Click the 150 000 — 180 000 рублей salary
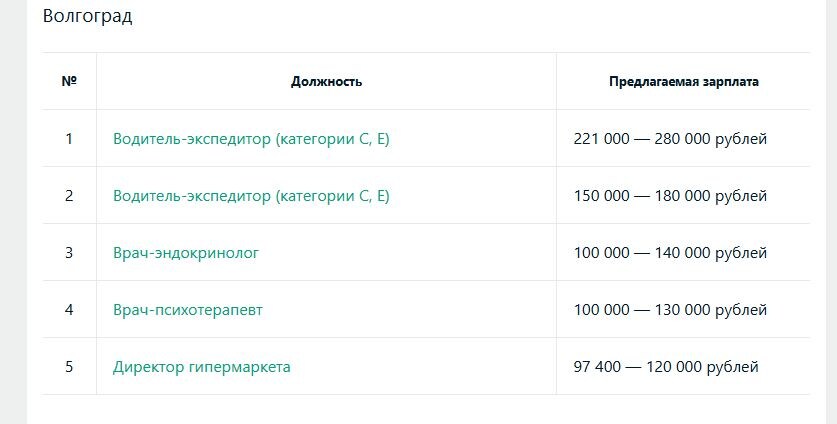Screen dimensions: 837x424 pos(670,196)
